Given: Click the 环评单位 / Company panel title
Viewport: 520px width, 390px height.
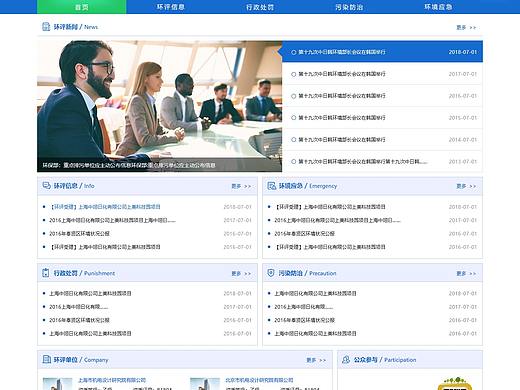Looking at the screenshot, I should [81, 360].
